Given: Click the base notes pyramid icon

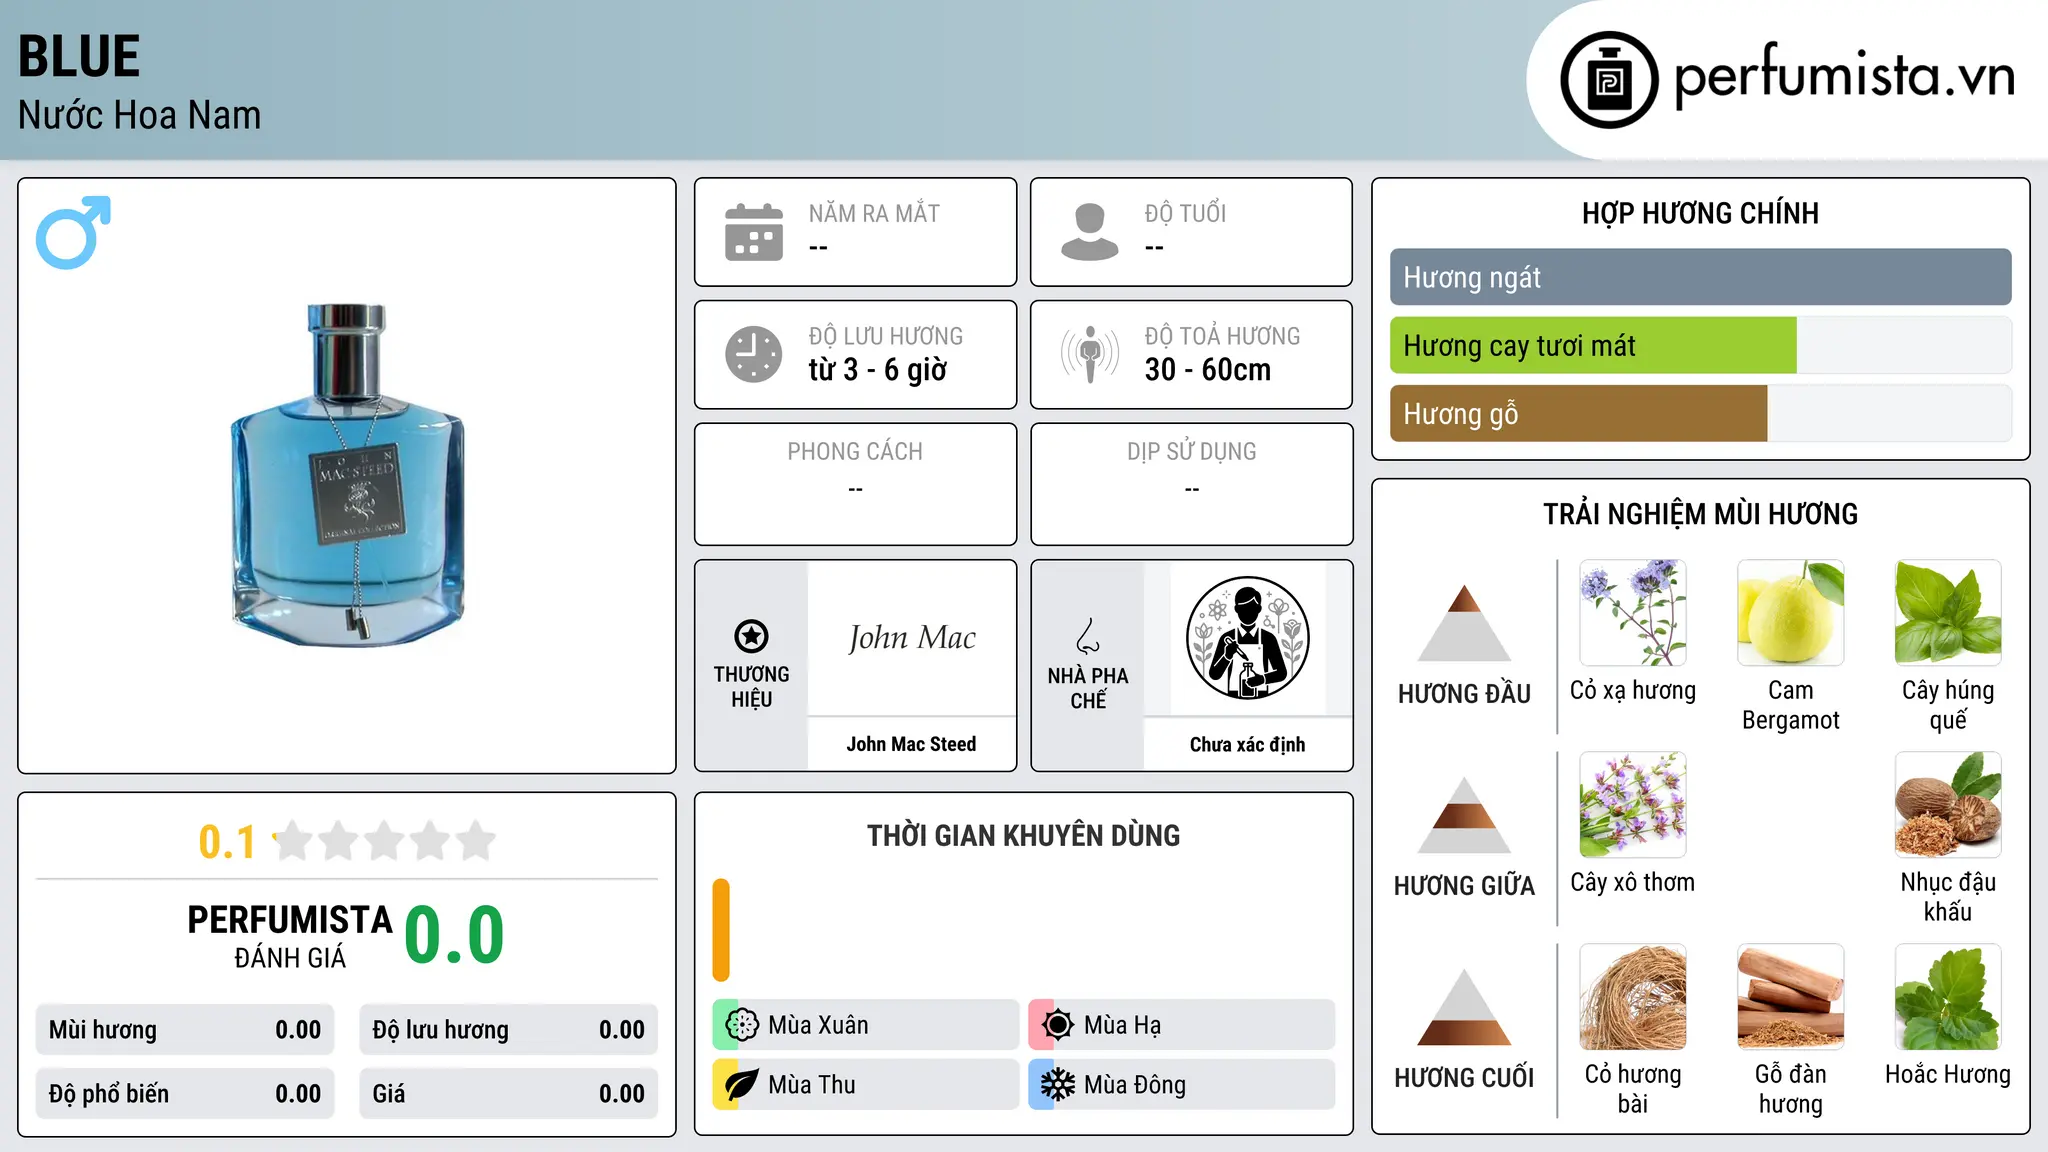Looking at the screenshot, I should 1464,1007.
